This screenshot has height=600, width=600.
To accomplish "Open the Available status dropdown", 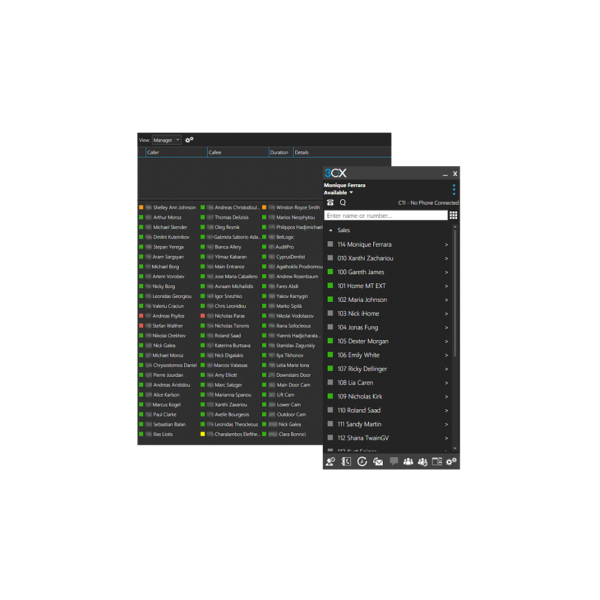I will (338, 192).
